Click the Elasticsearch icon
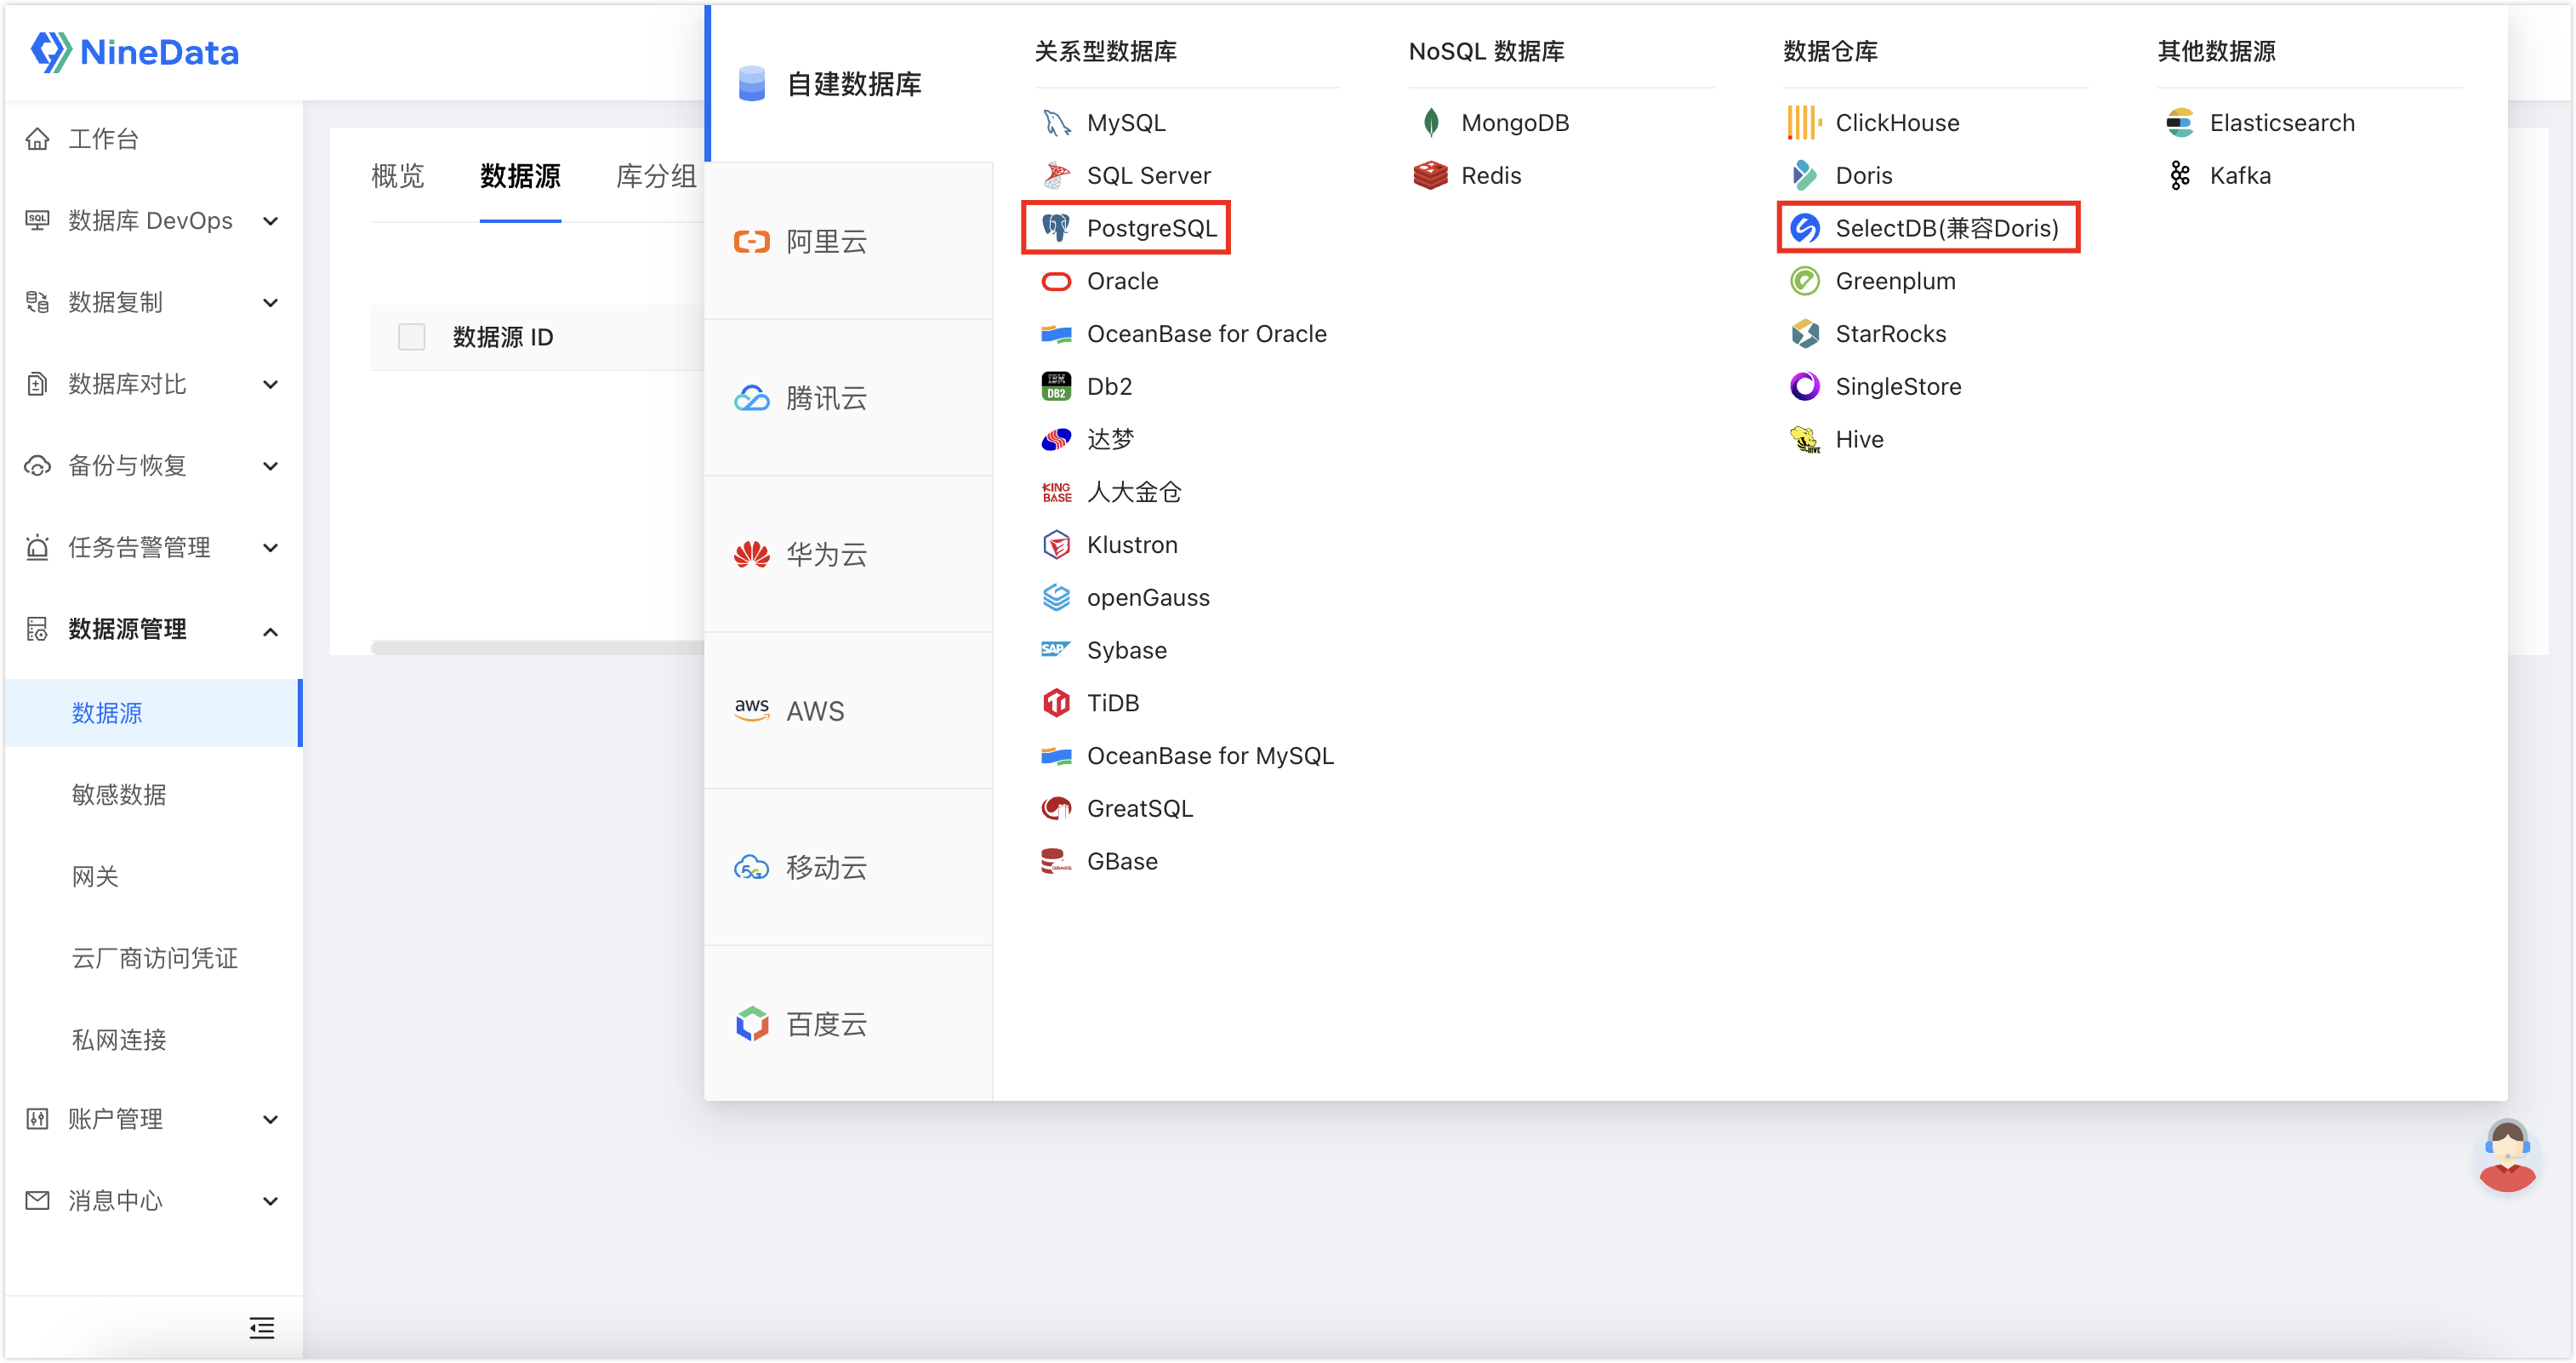The width and height of the screenshot is (2576, 1363). point(2179,123)
